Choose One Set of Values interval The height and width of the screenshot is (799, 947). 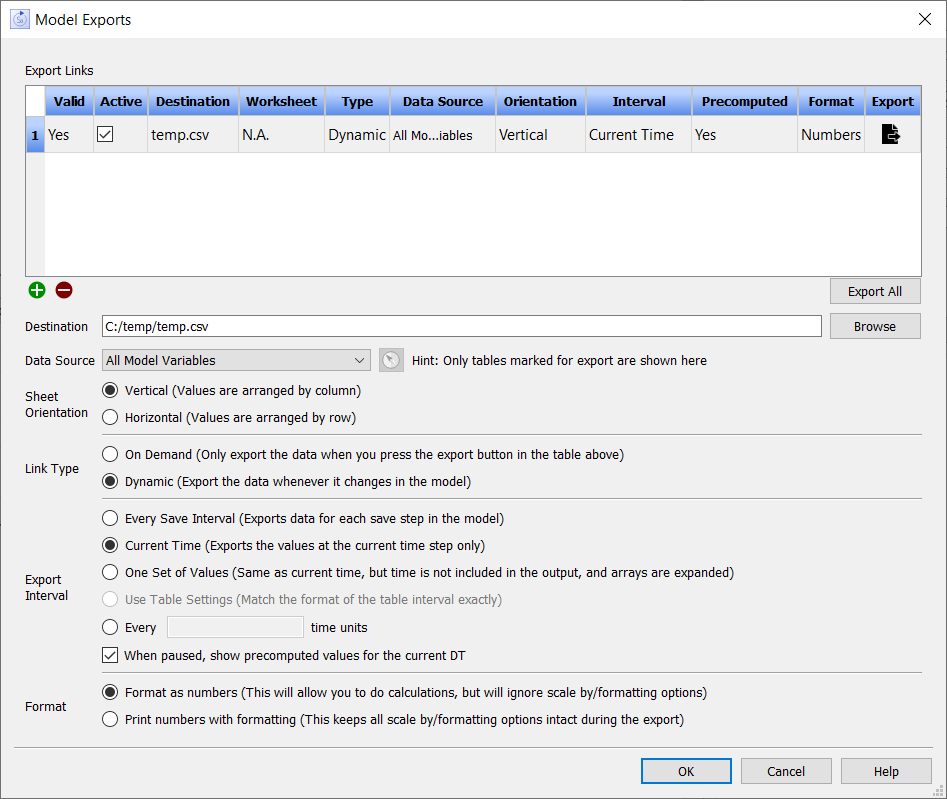tap(110, 572)
